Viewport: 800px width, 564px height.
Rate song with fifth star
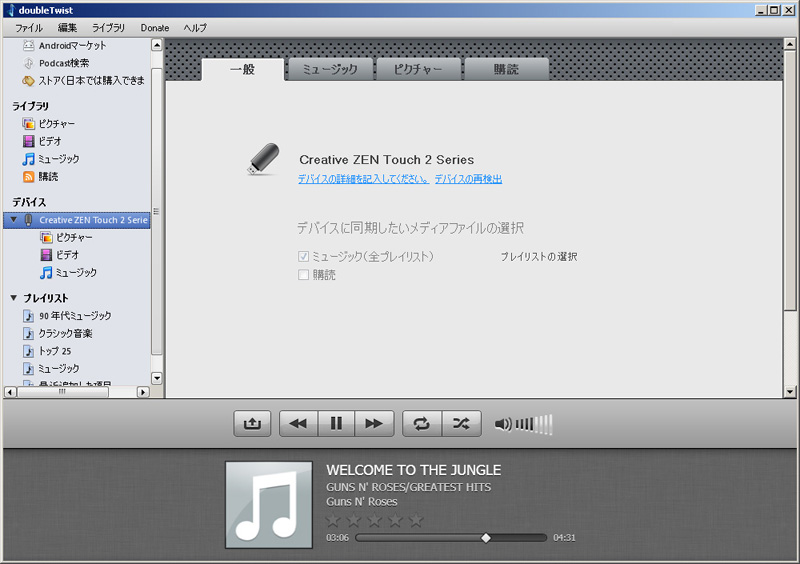pos(416,521)
